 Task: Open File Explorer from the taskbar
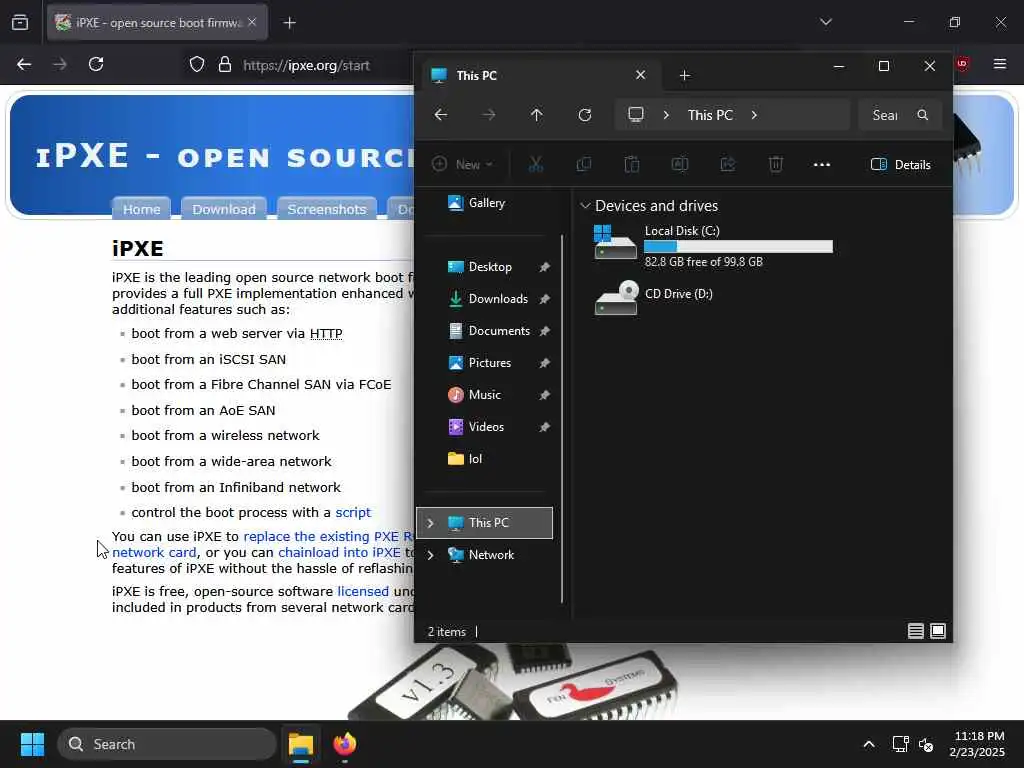[301, 744]
